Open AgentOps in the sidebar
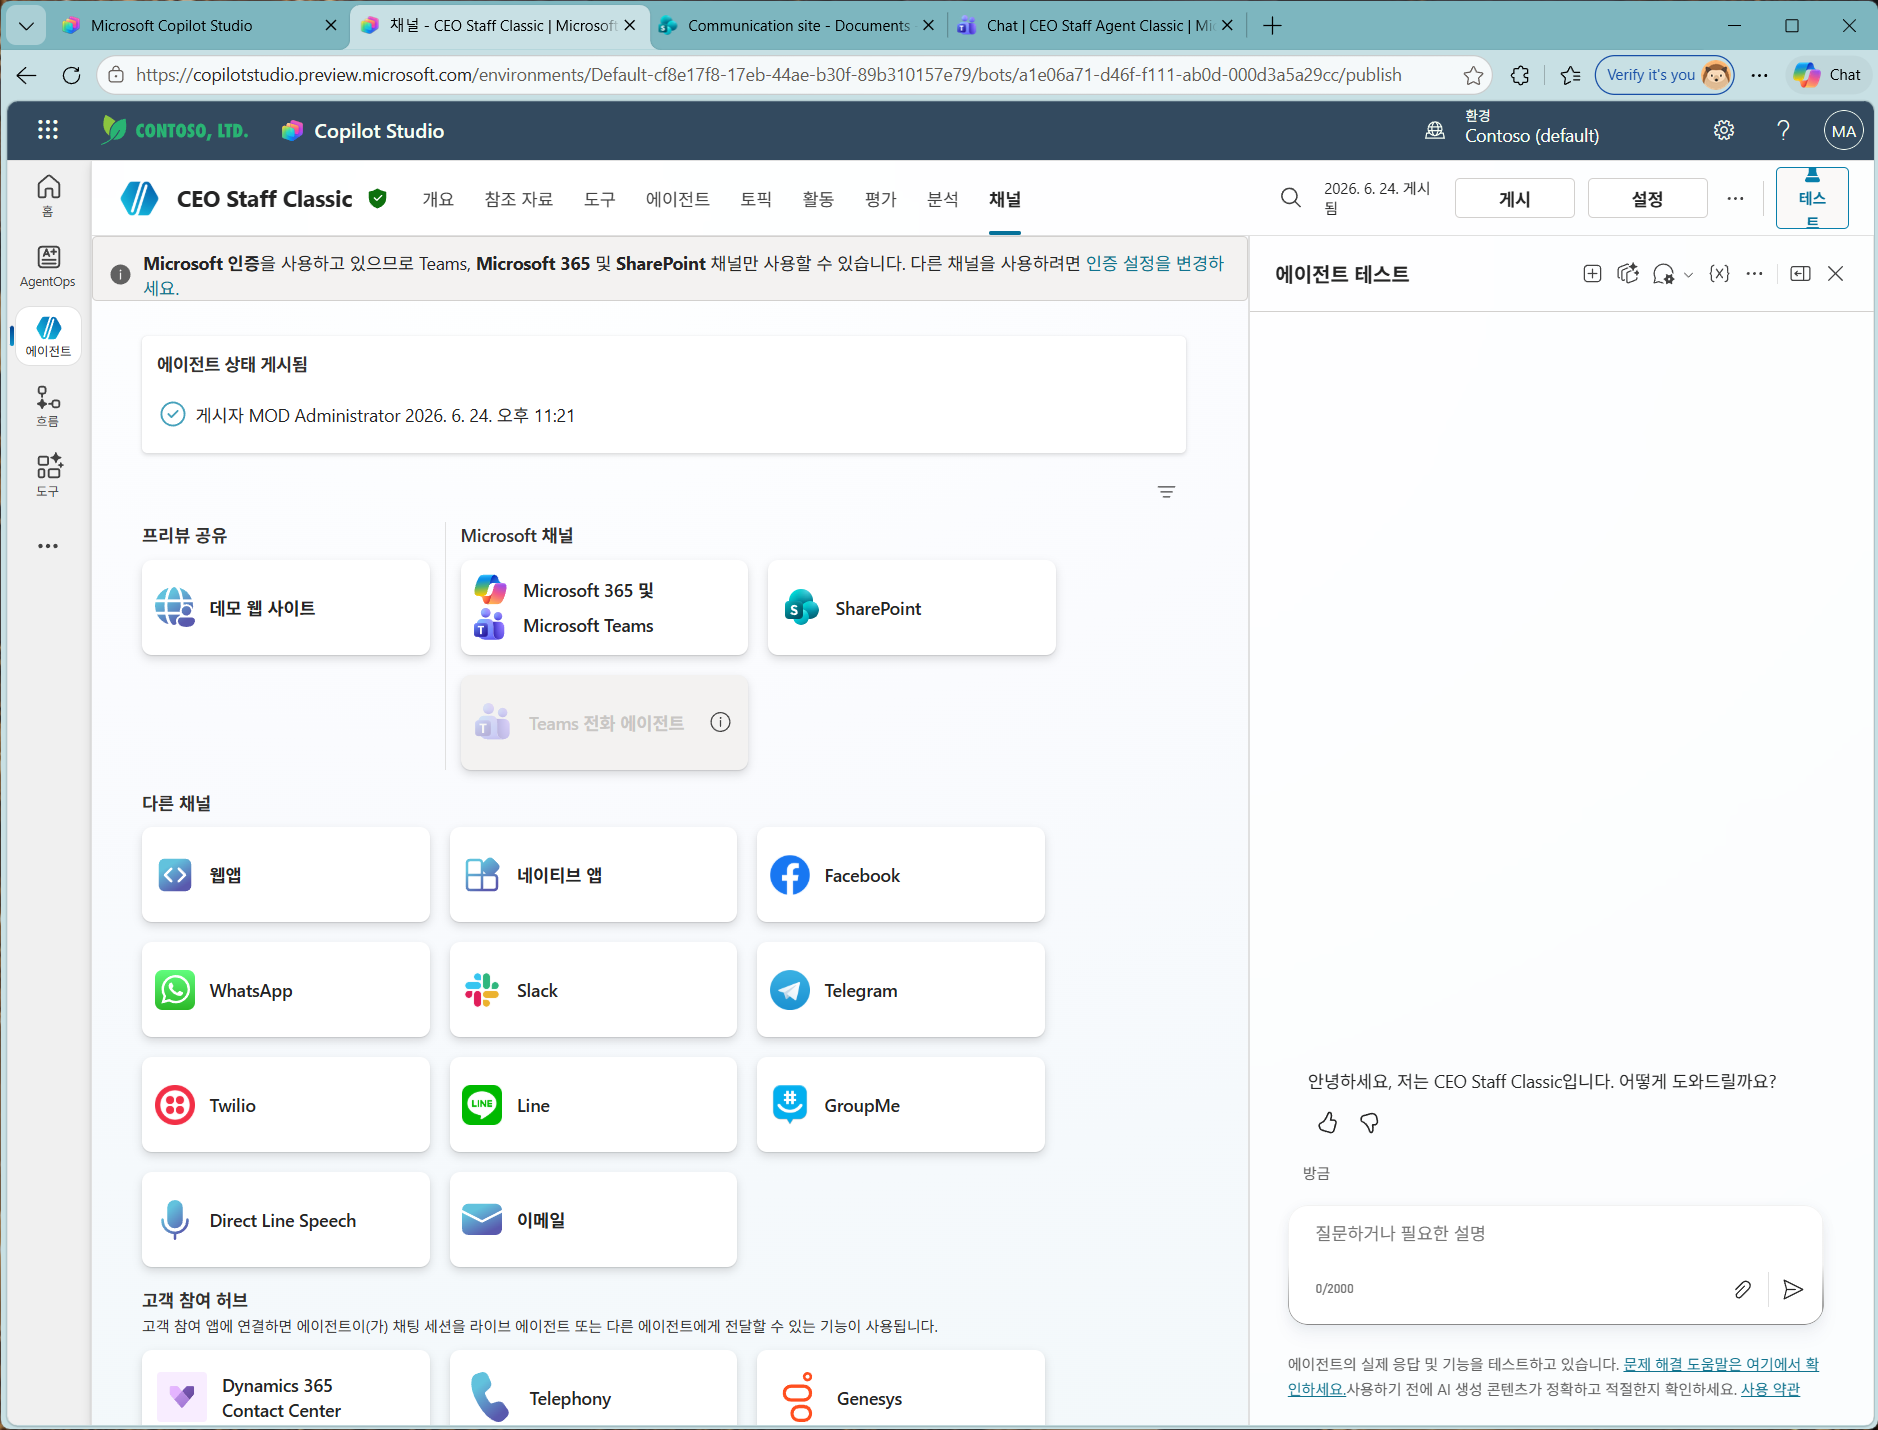1878x1430 pixels. 48,267
